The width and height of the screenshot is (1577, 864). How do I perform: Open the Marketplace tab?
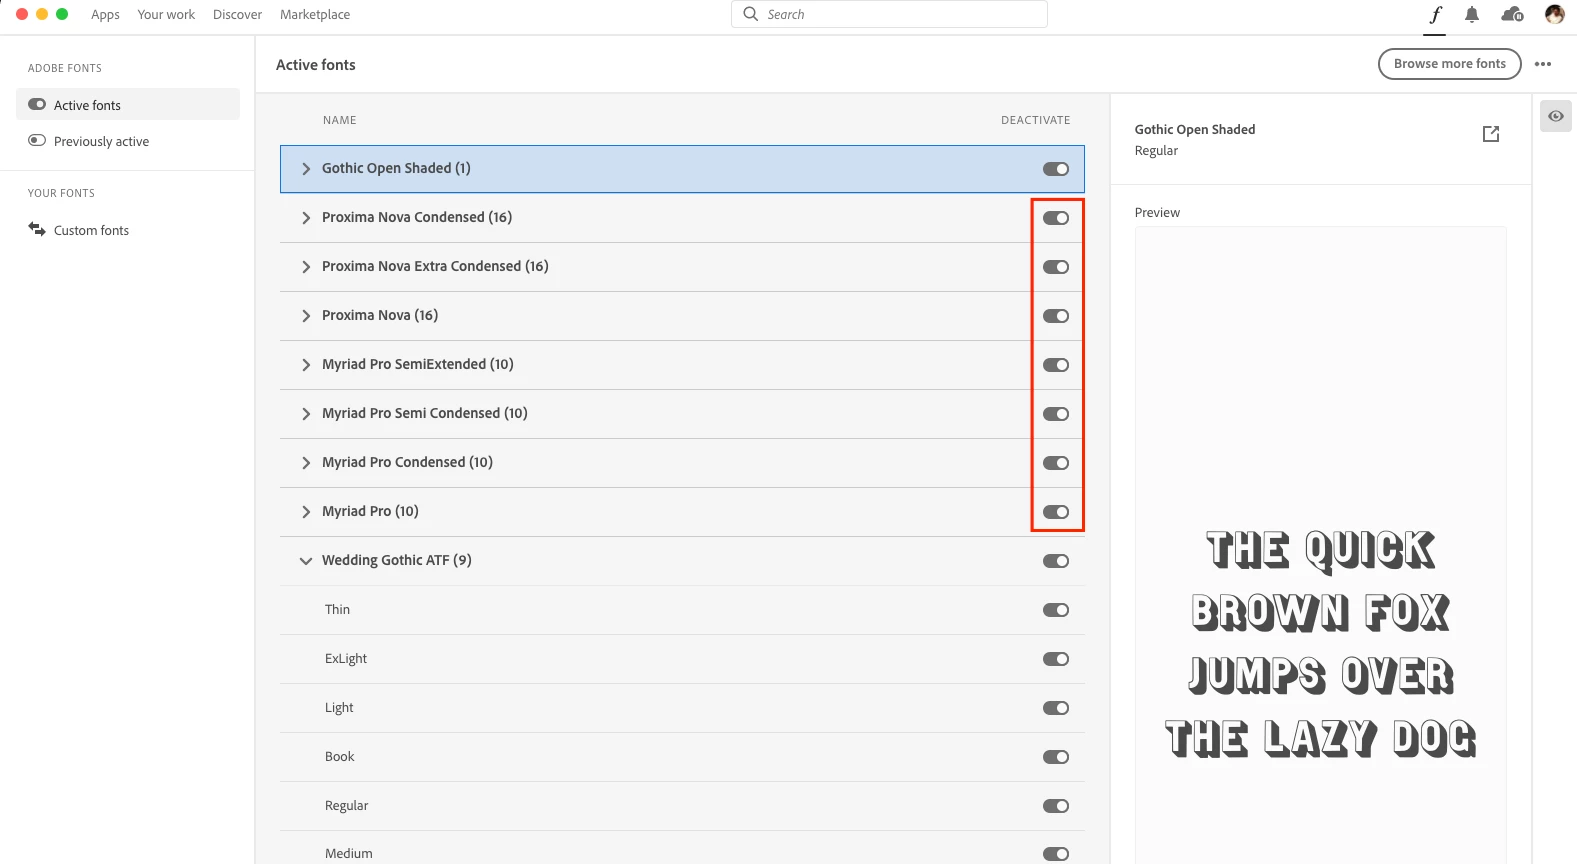click(x=315, y=14)
